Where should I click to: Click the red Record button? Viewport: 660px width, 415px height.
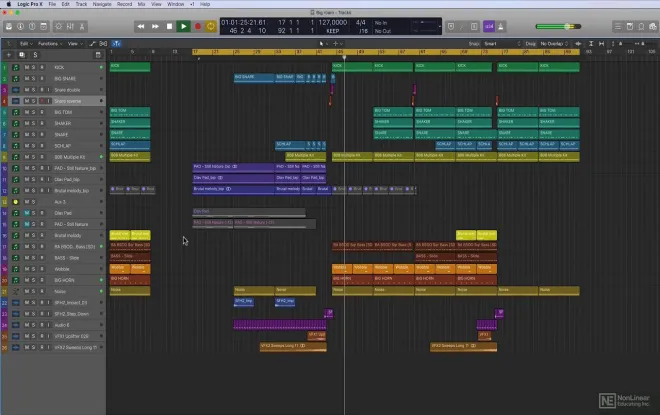[197, 27]
